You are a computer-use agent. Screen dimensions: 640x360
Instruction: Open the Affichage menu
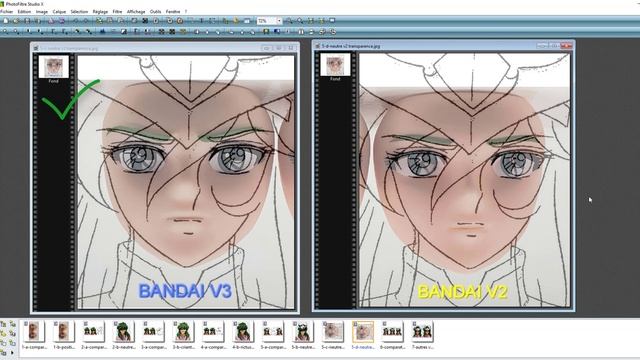[136, 11]
